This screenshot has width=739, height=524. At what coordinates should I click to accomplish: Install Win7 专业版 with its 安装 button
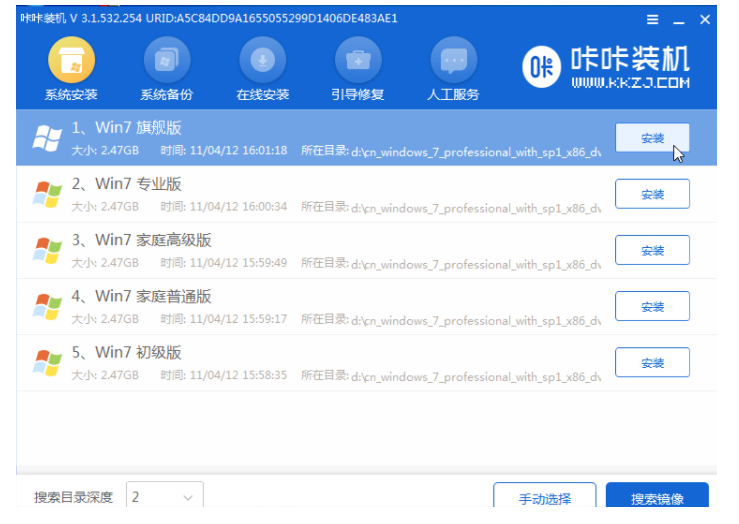[x=652, y=194]
